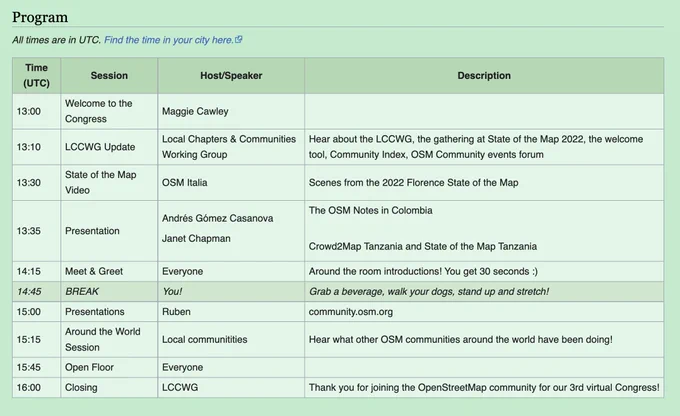Open the 'Find the time in your city here' link
The width and height of the screenshot is (680, 416).
169,40
